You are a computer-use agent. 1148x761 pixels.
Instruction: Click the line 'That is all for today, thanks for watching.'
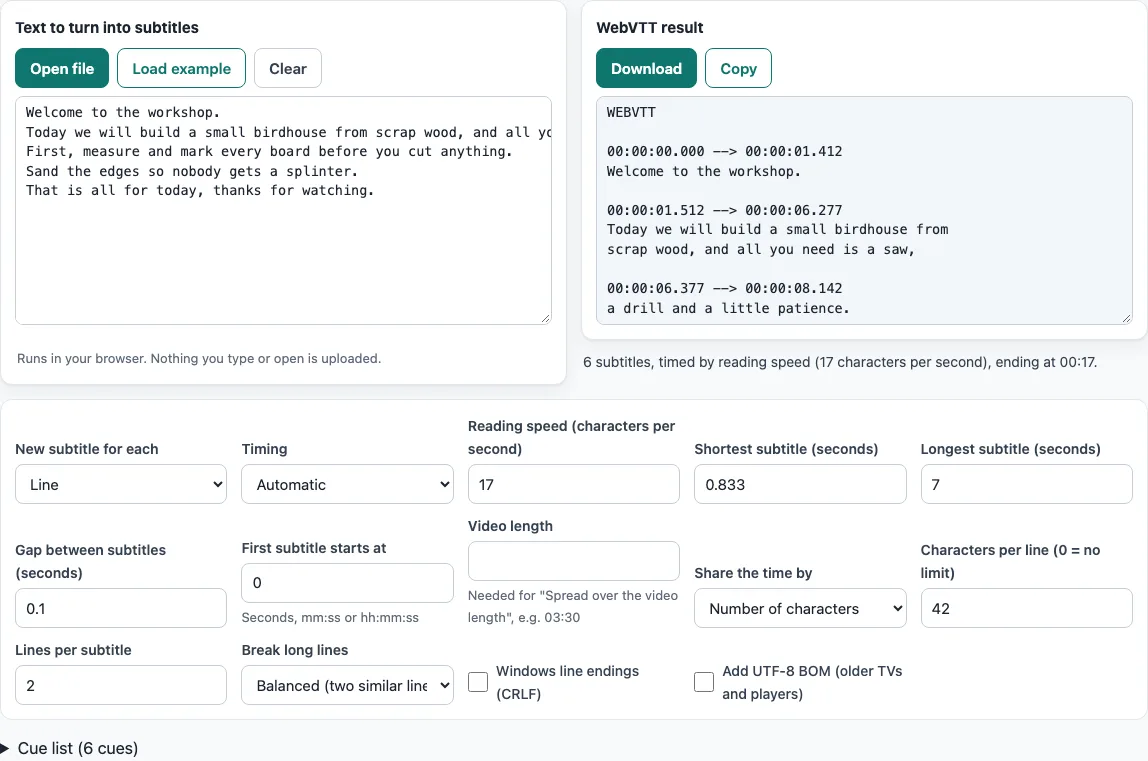click(200, 190)
